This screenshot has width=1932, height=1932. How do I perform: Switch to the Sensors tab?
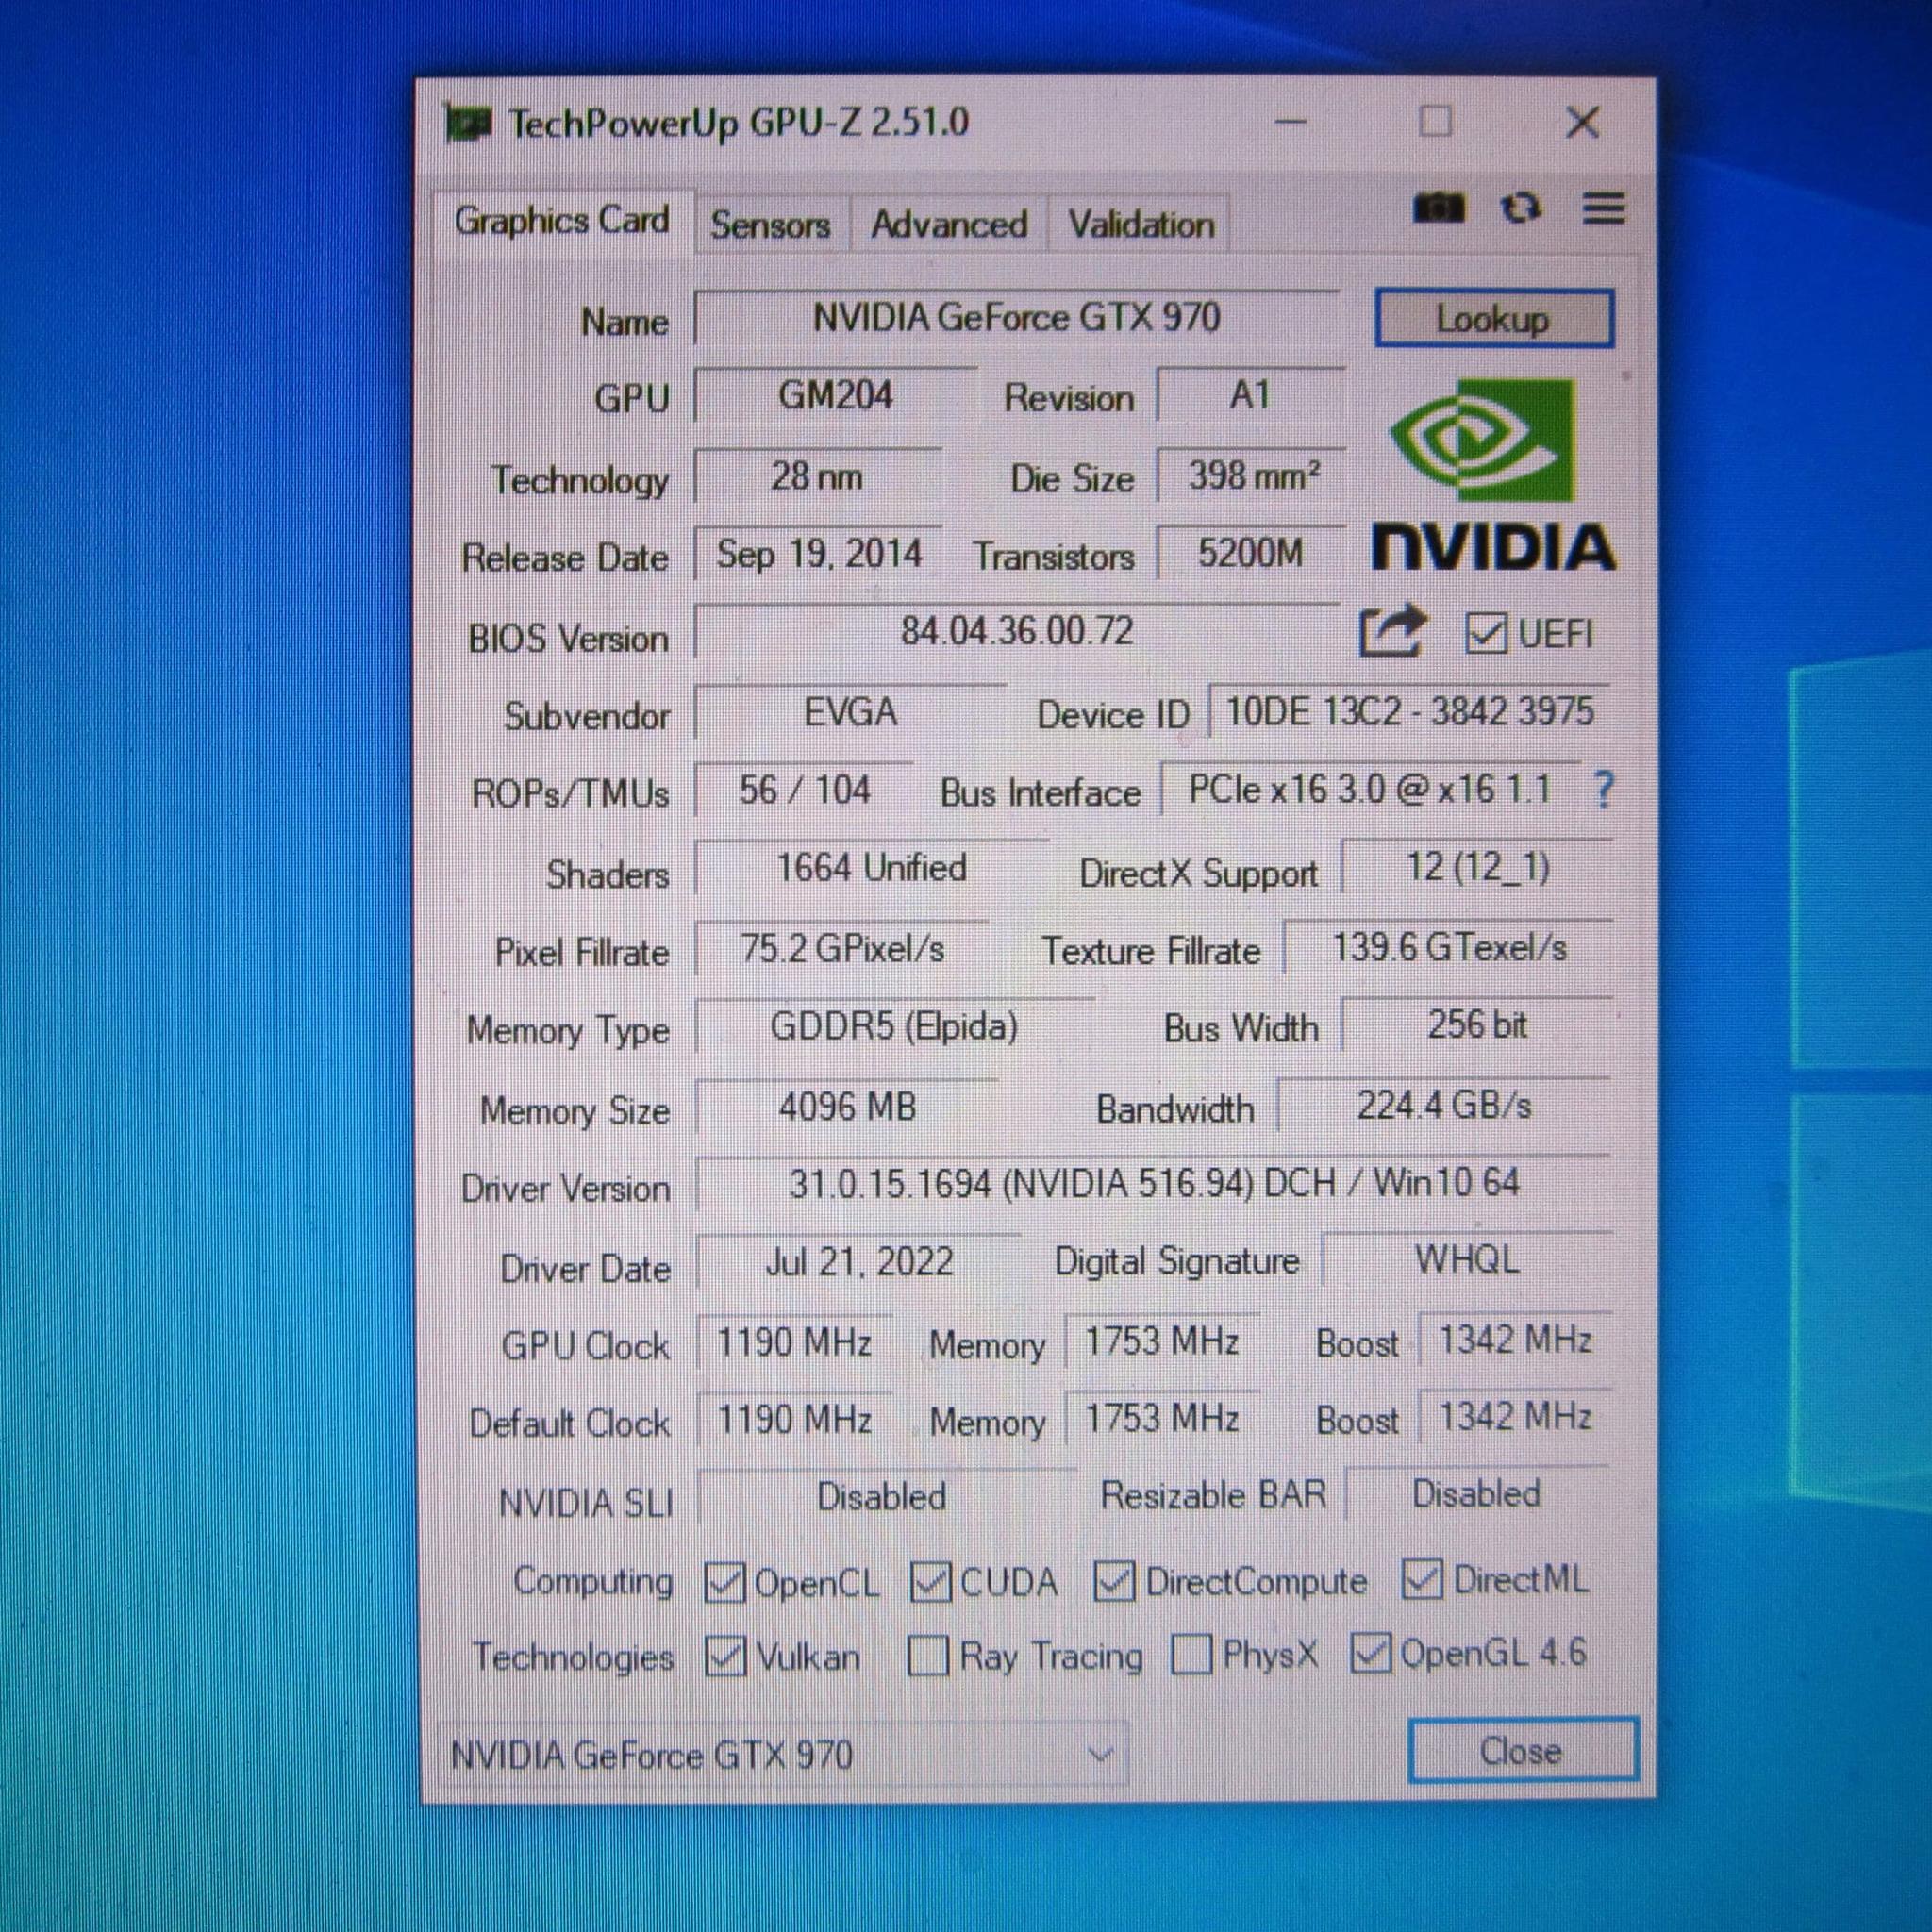tap(771, 224)
